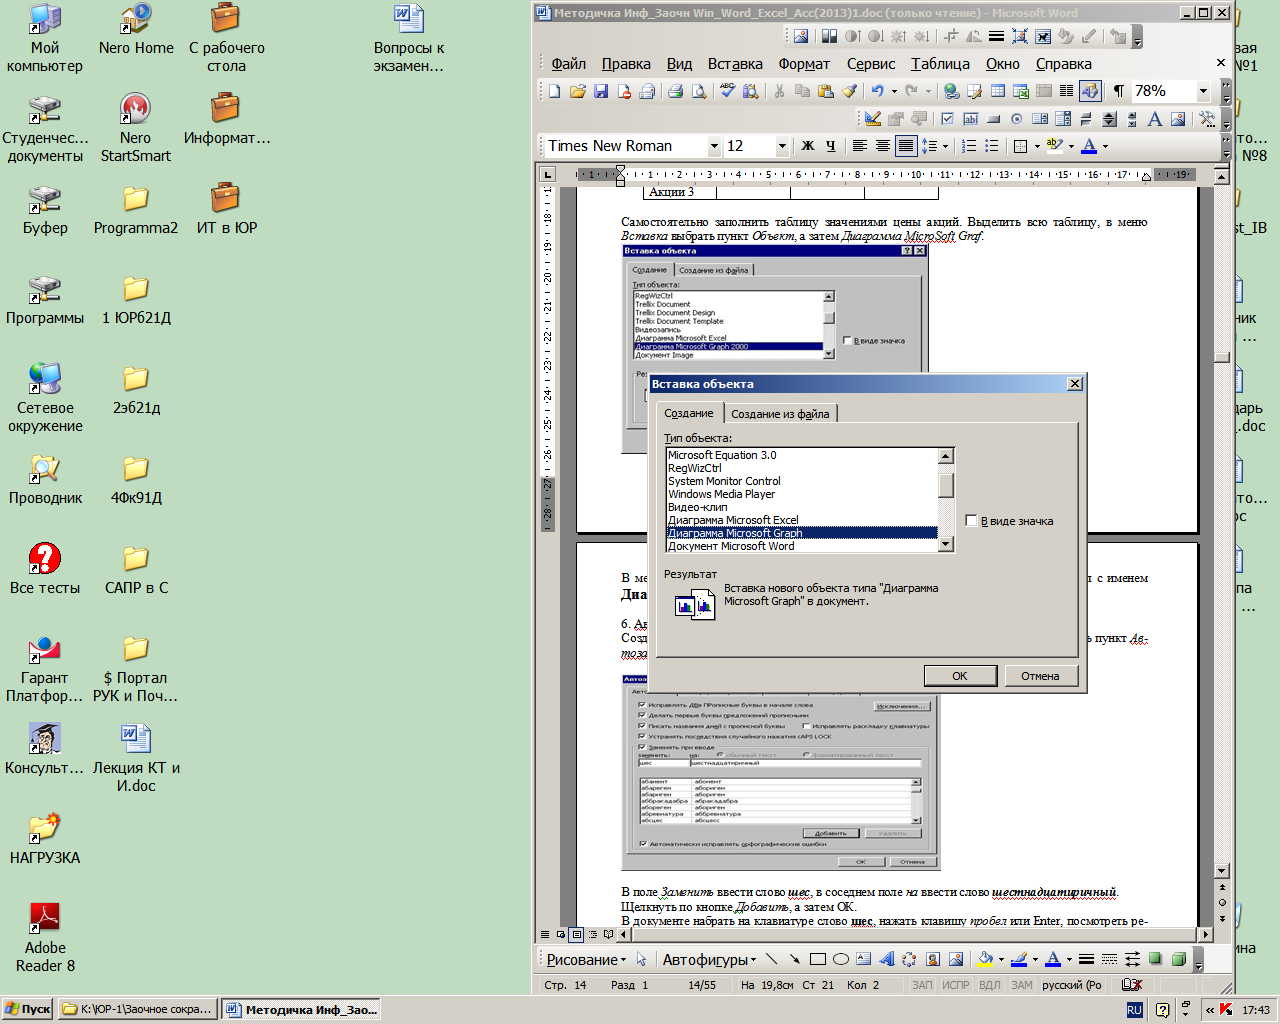Select the Line tool on Drawing toolbar
This screenshot has width=1280, height=1024.
pos(771,959)
